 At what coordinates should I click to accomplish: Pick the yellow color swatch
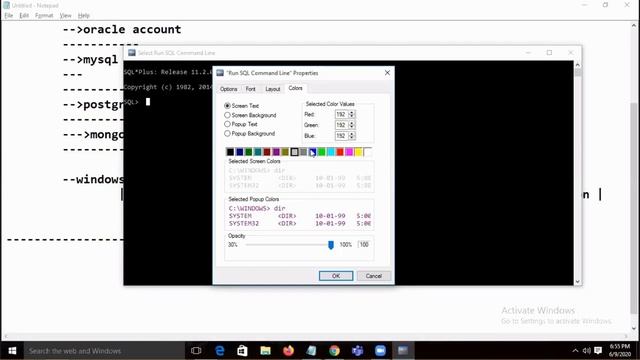click(x=358, y=152)
